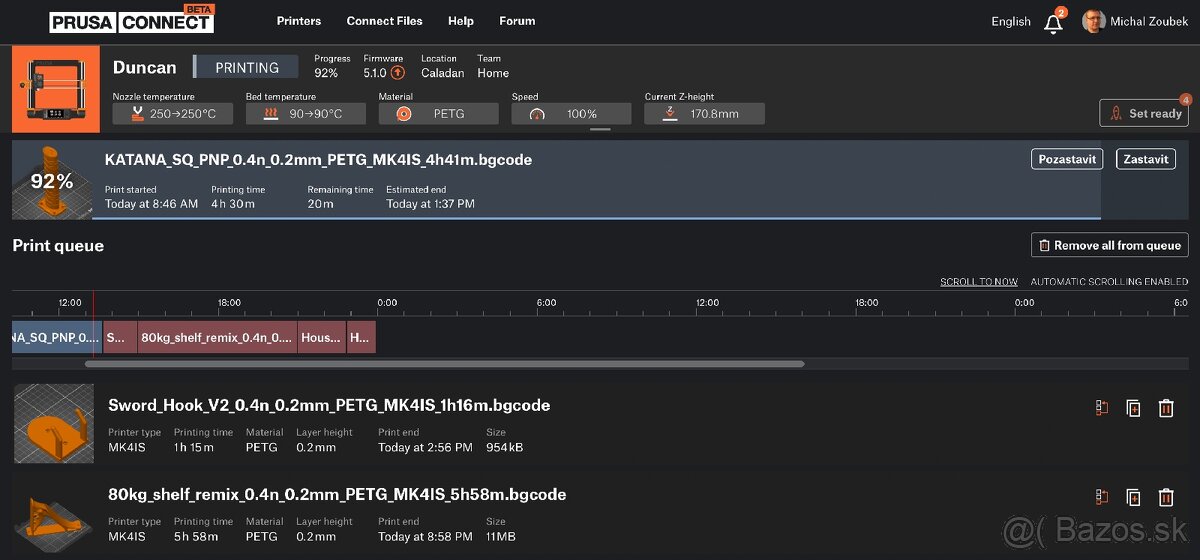Click the firmware update arrow icon
Image resolution: width=1200 pixels, height=560 pixels.
(x=398, y=73)
